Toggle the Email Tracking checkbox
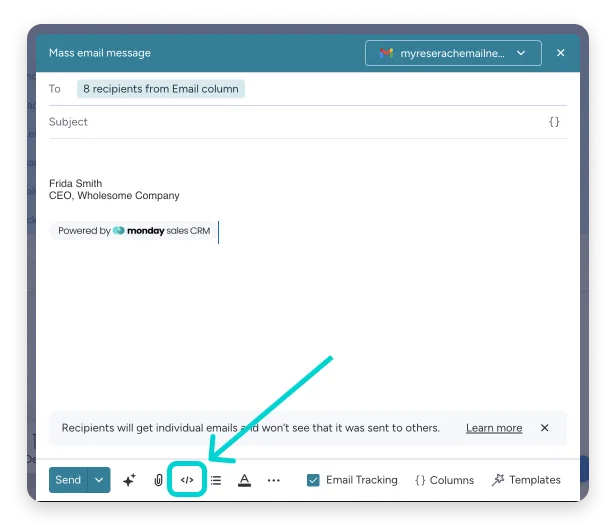Screen dimensions: 616x526 pyautogui.click(x=313, y=480)
